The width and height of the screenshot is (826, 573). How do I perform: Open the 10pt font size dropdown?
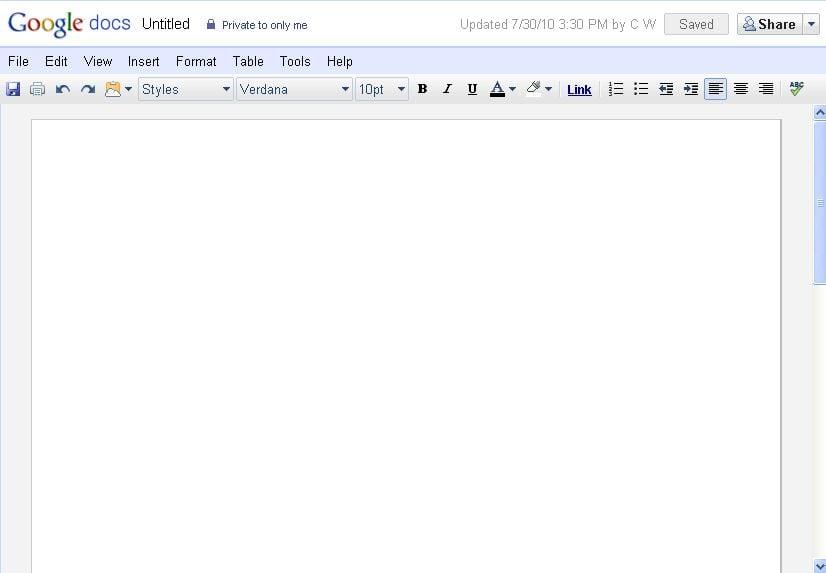(x=382, y=89)
